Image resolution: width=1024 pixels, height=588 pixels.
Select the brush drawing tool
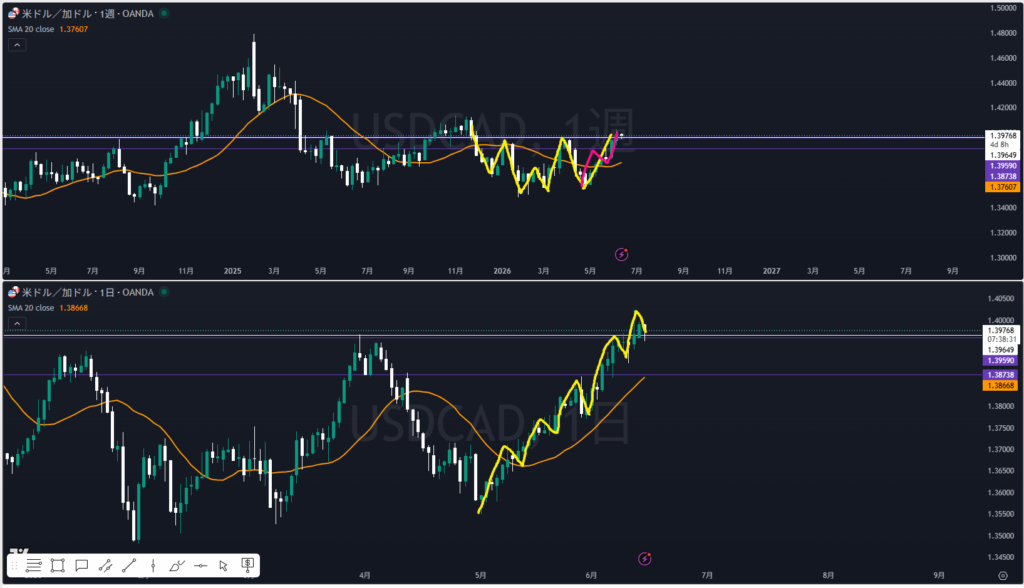[176, 565]
